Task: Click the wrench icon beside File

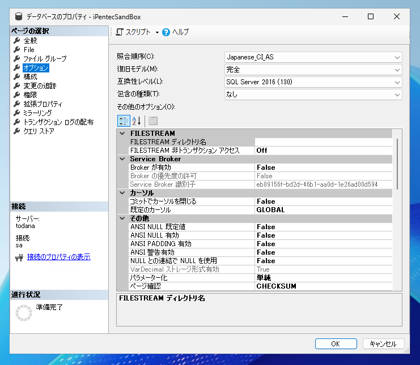Action: [x=17, y=50]
